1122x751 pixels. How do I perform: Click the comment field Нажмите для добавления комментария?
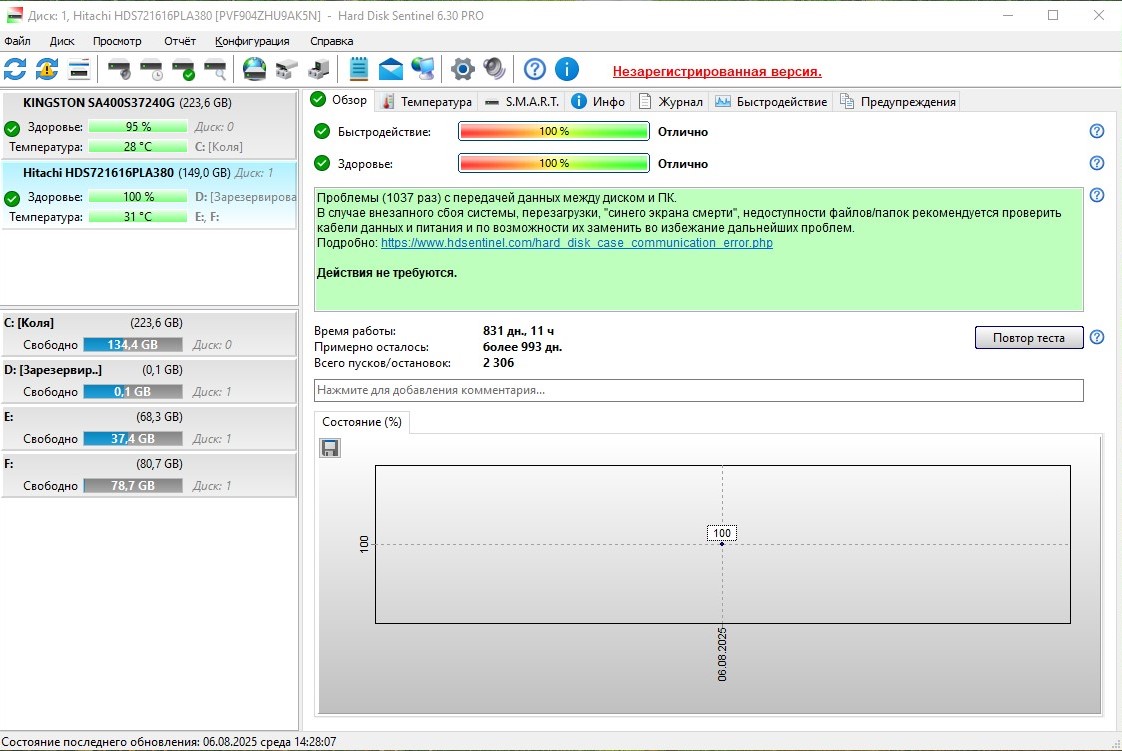pyautogui.click(x=698, y=391)
